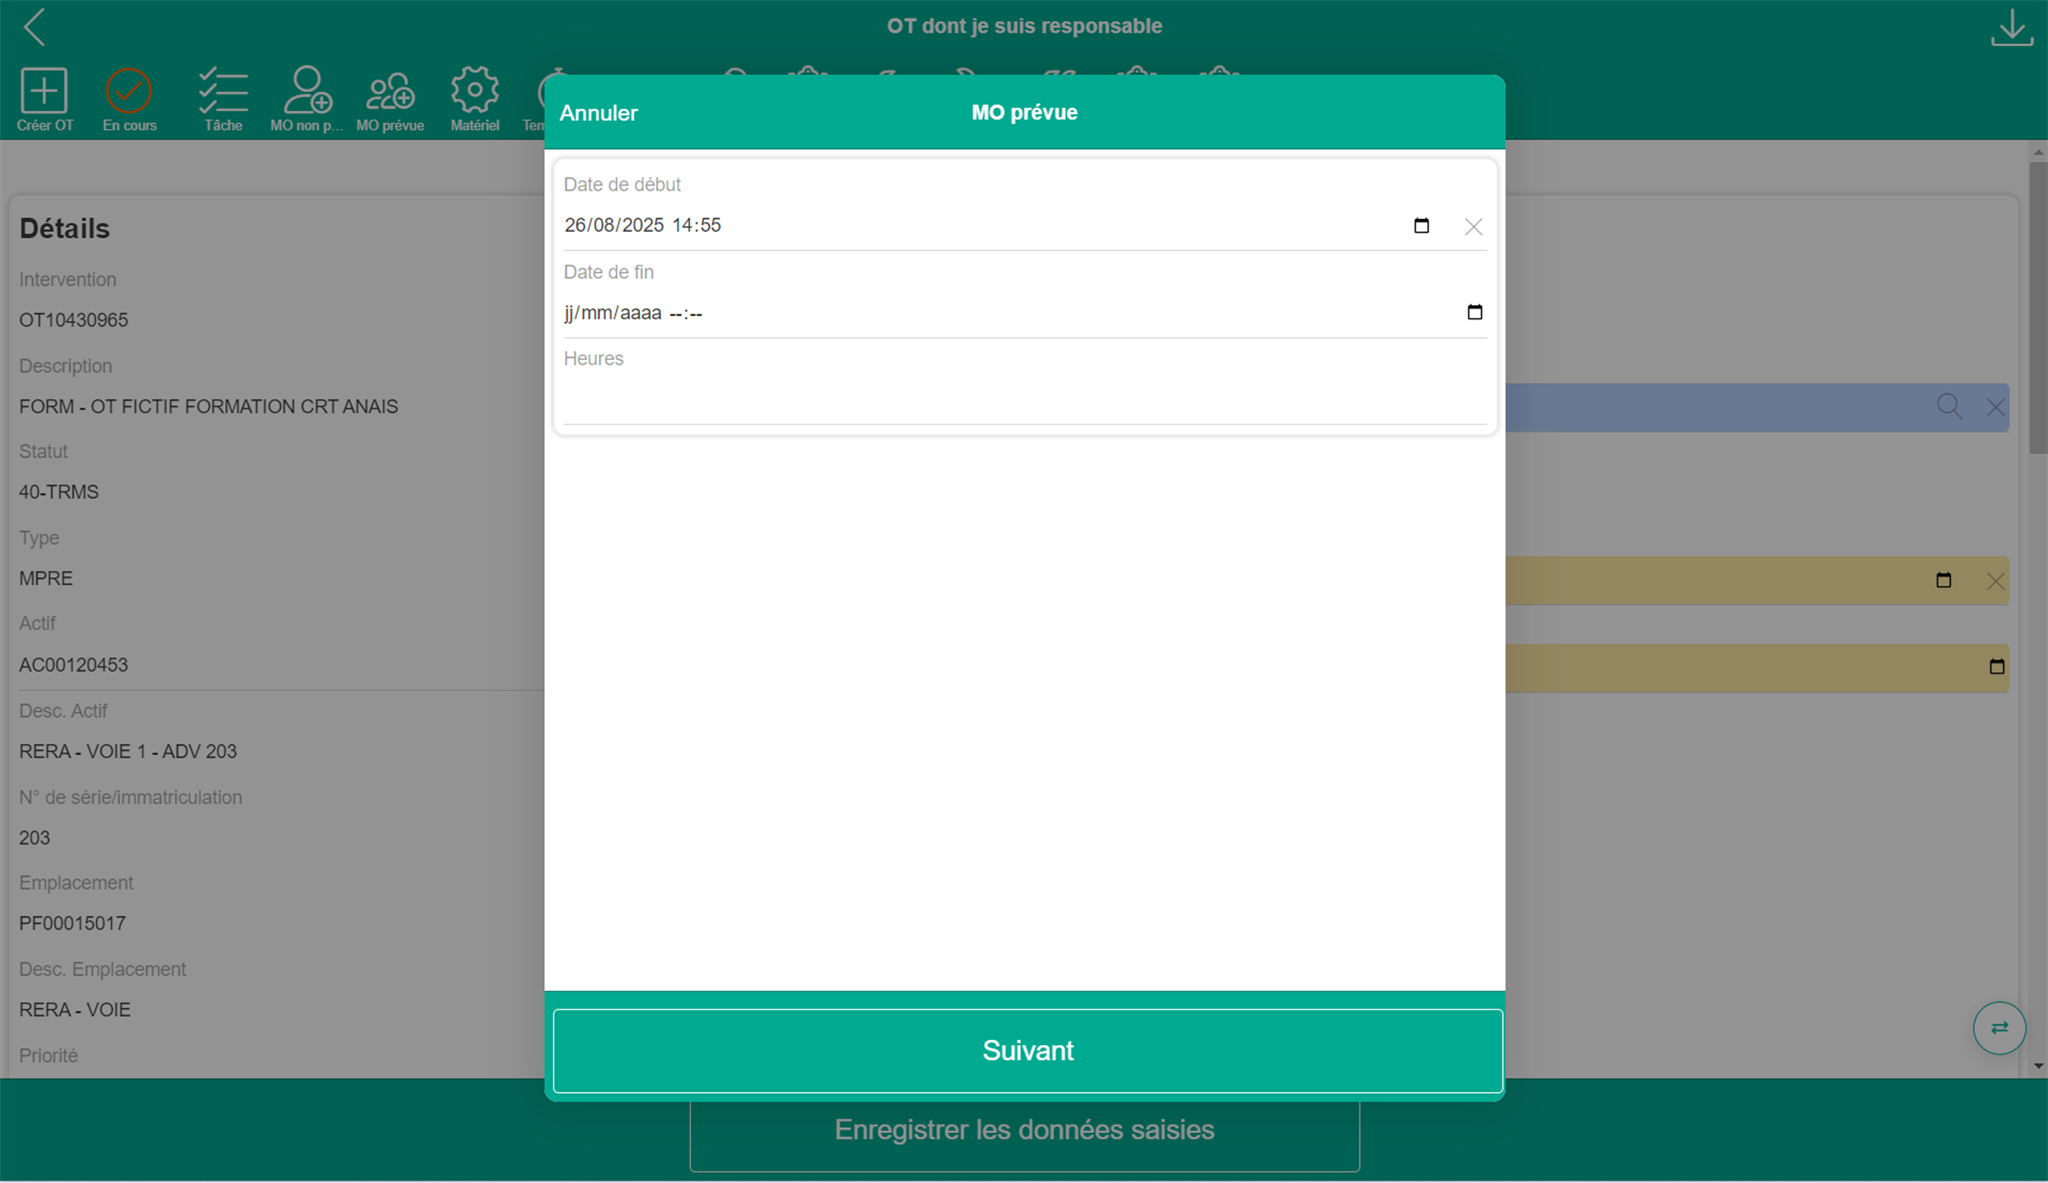Click the MO prévue group icon
Image resolution: width=2048 pixels, height=1183 pixels.
pyautogui.click(x=390, y=92)
